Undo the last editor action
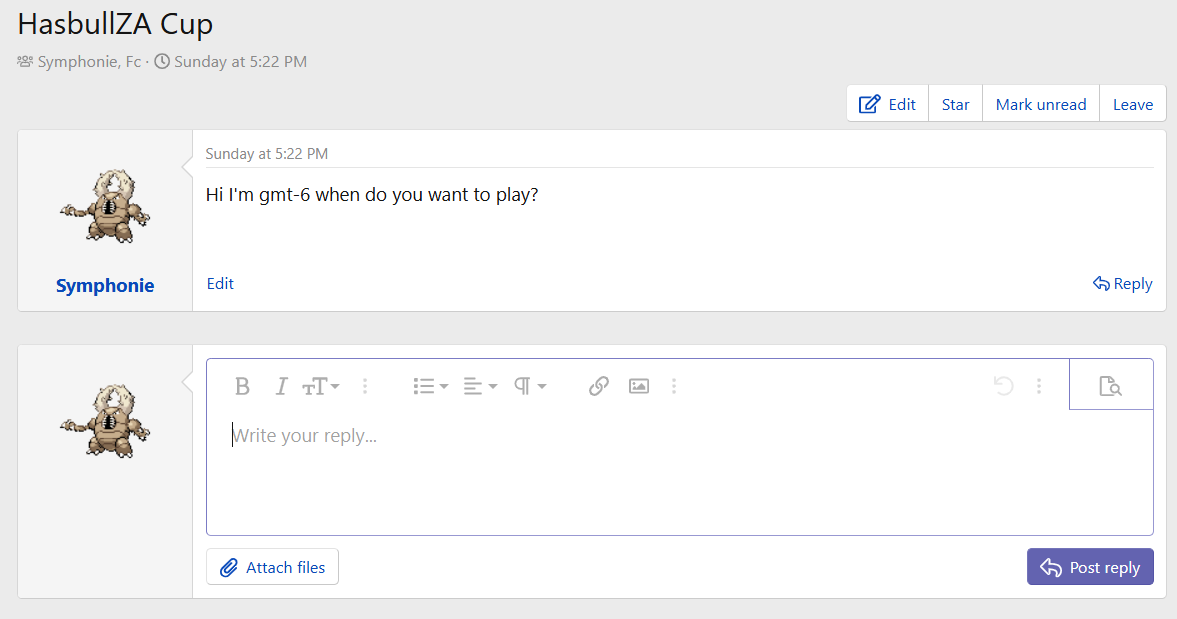The height and width of the screenshot is (619, 1177). tap(1004, 386)
